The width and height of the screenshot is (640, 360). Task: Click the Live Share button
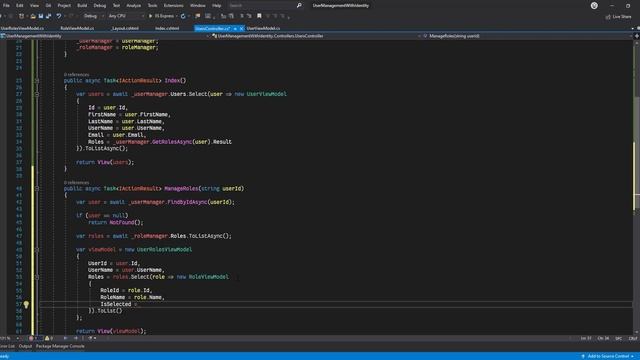click(x=618, y=16)
